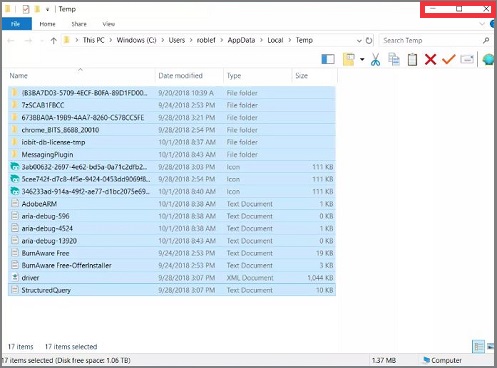Select the aria-debug-4524 file
The width and height of the screenshot is (497, 368).
[172, 229]
